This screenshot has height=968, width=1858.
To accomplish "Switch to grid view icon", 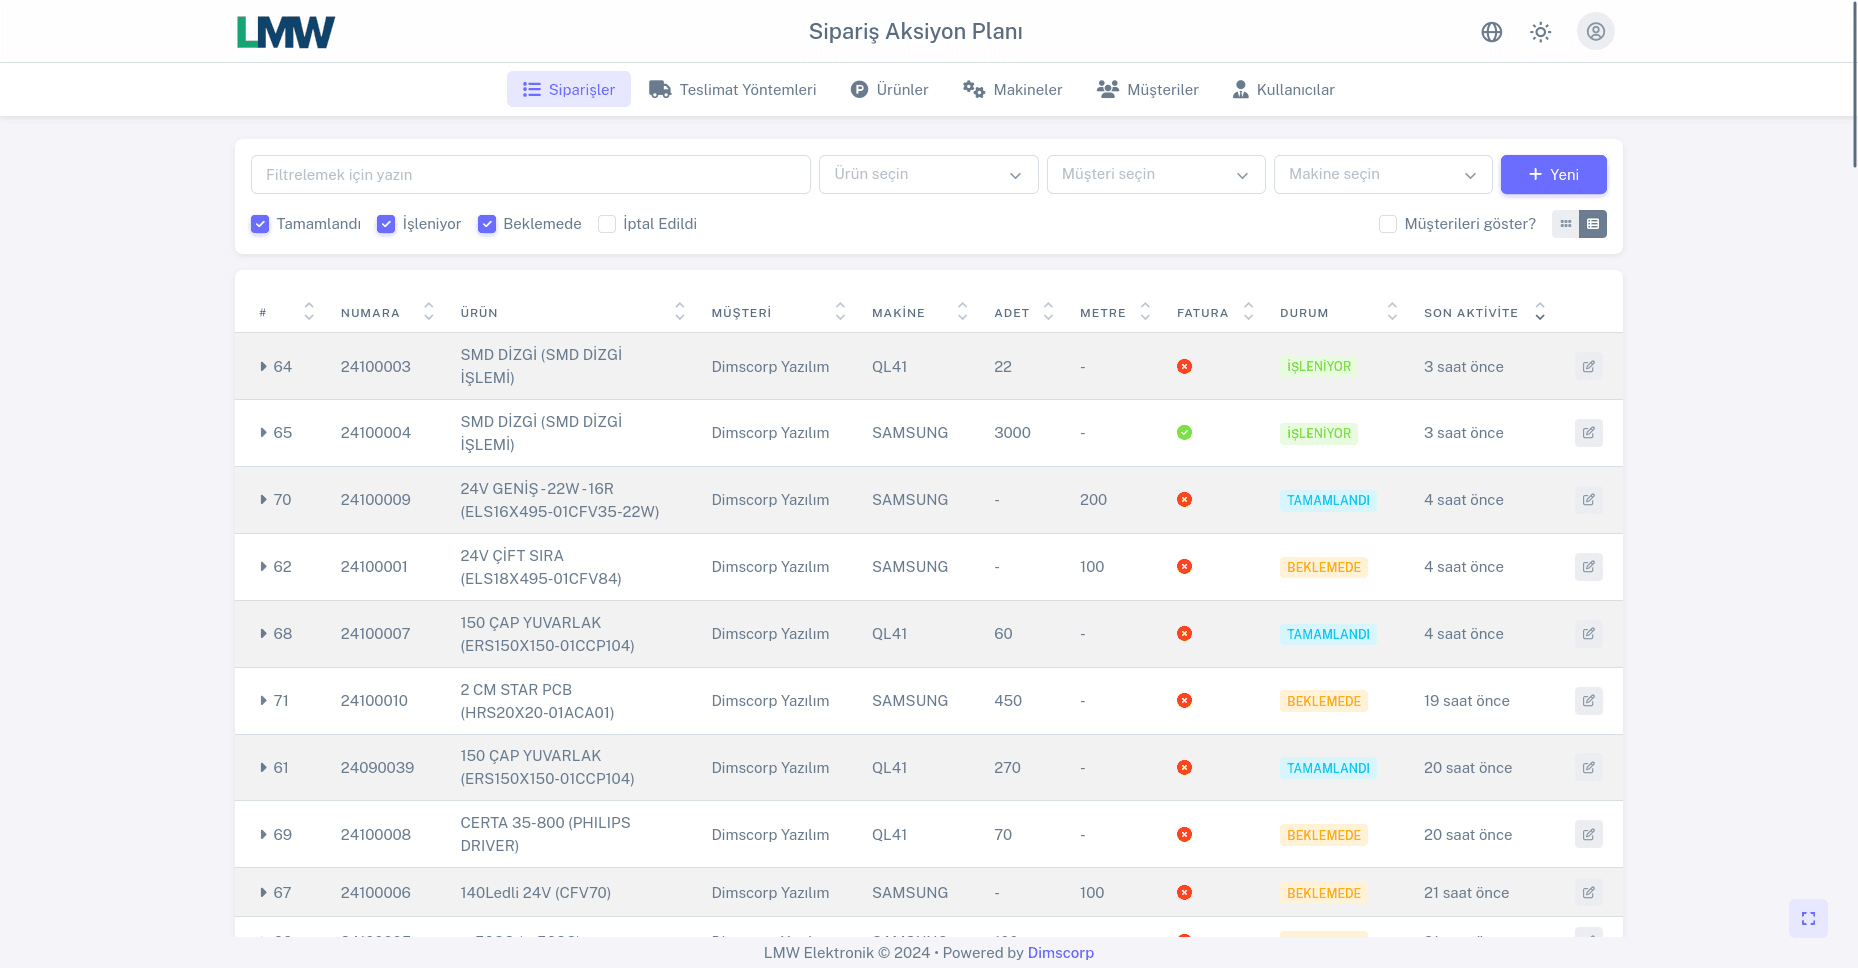I will (x=1565, y=224).
